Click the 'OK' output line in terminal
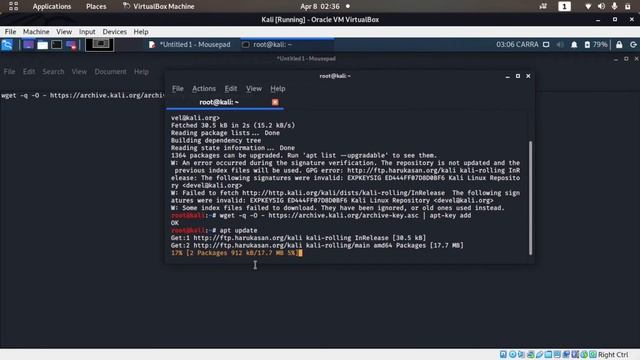Image resolution: width=640 pixels, height=360 pixels. [175, 223]
